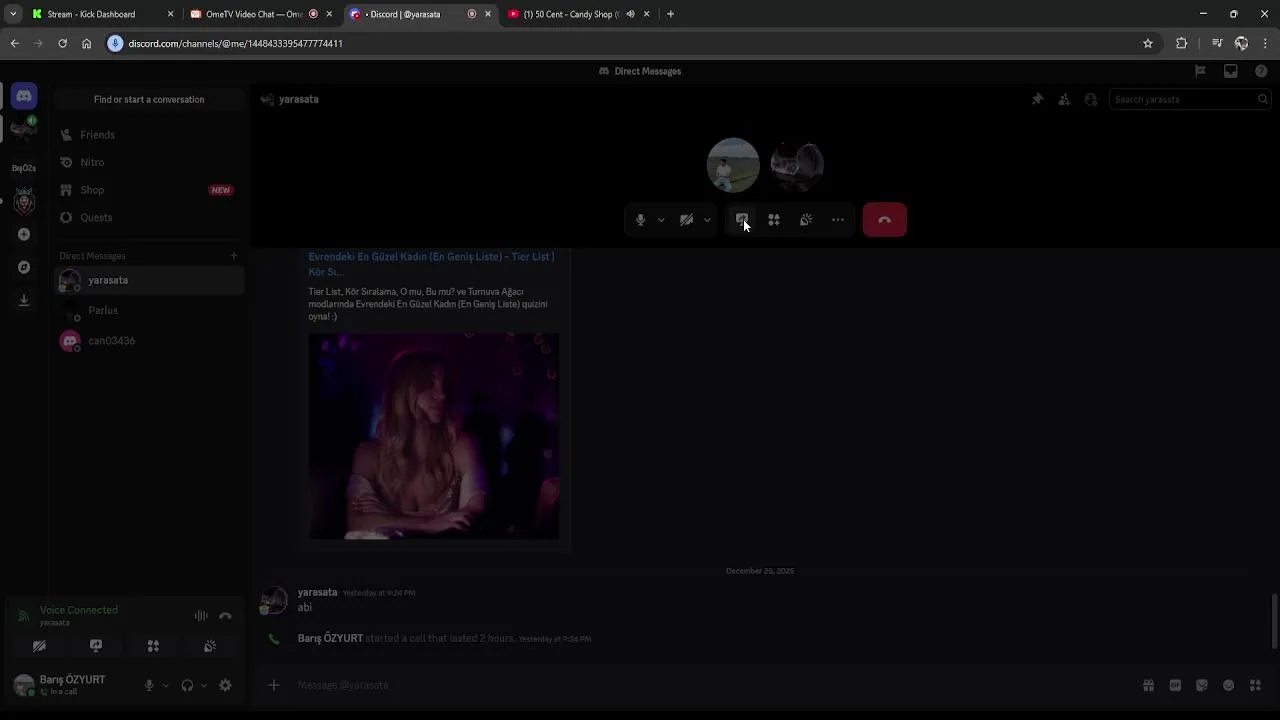Viewport: 1280px width, 720px height.
Task: Open soundboard in Voice Connected panel
Action: tap(210, 646)
